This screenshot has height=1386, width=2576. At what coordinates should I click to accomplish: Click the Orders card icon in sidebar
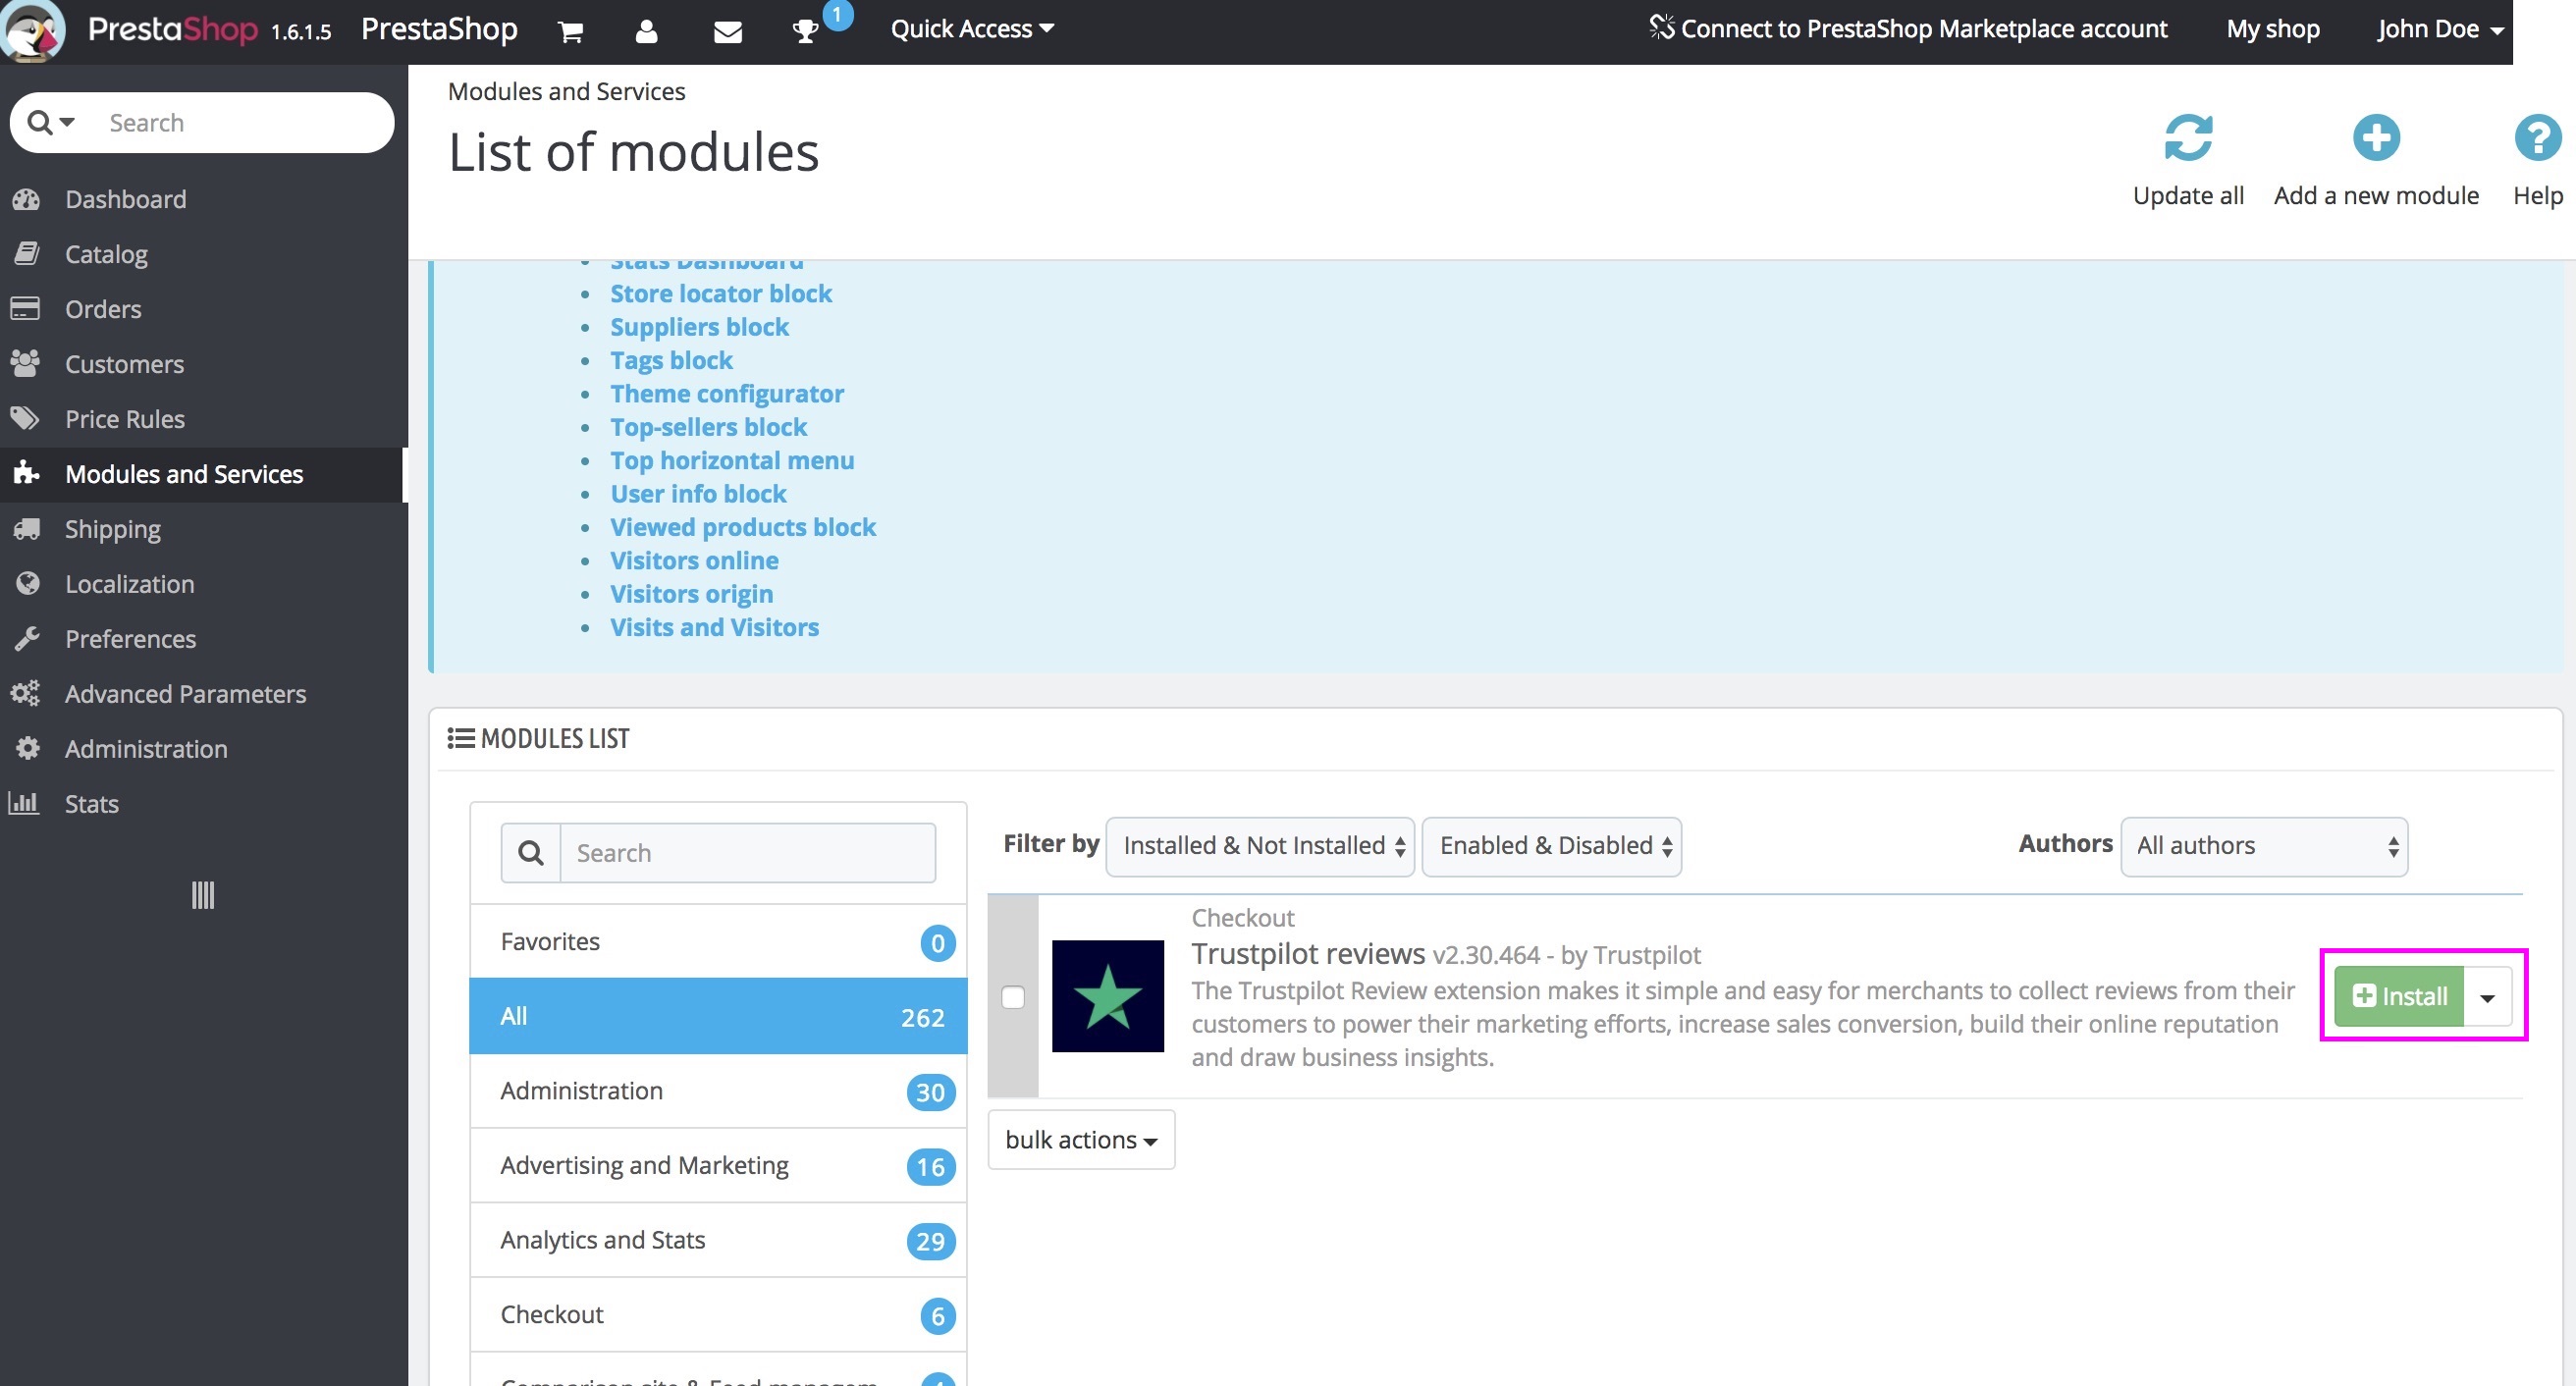coord(25,308)
